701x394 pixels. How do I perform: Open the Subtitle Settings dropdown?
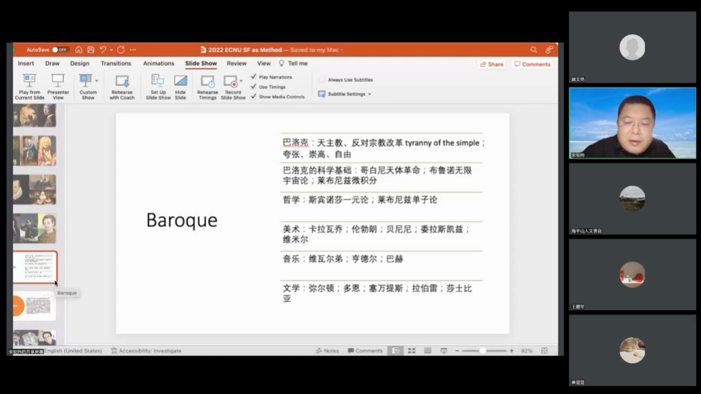(345, 94)
